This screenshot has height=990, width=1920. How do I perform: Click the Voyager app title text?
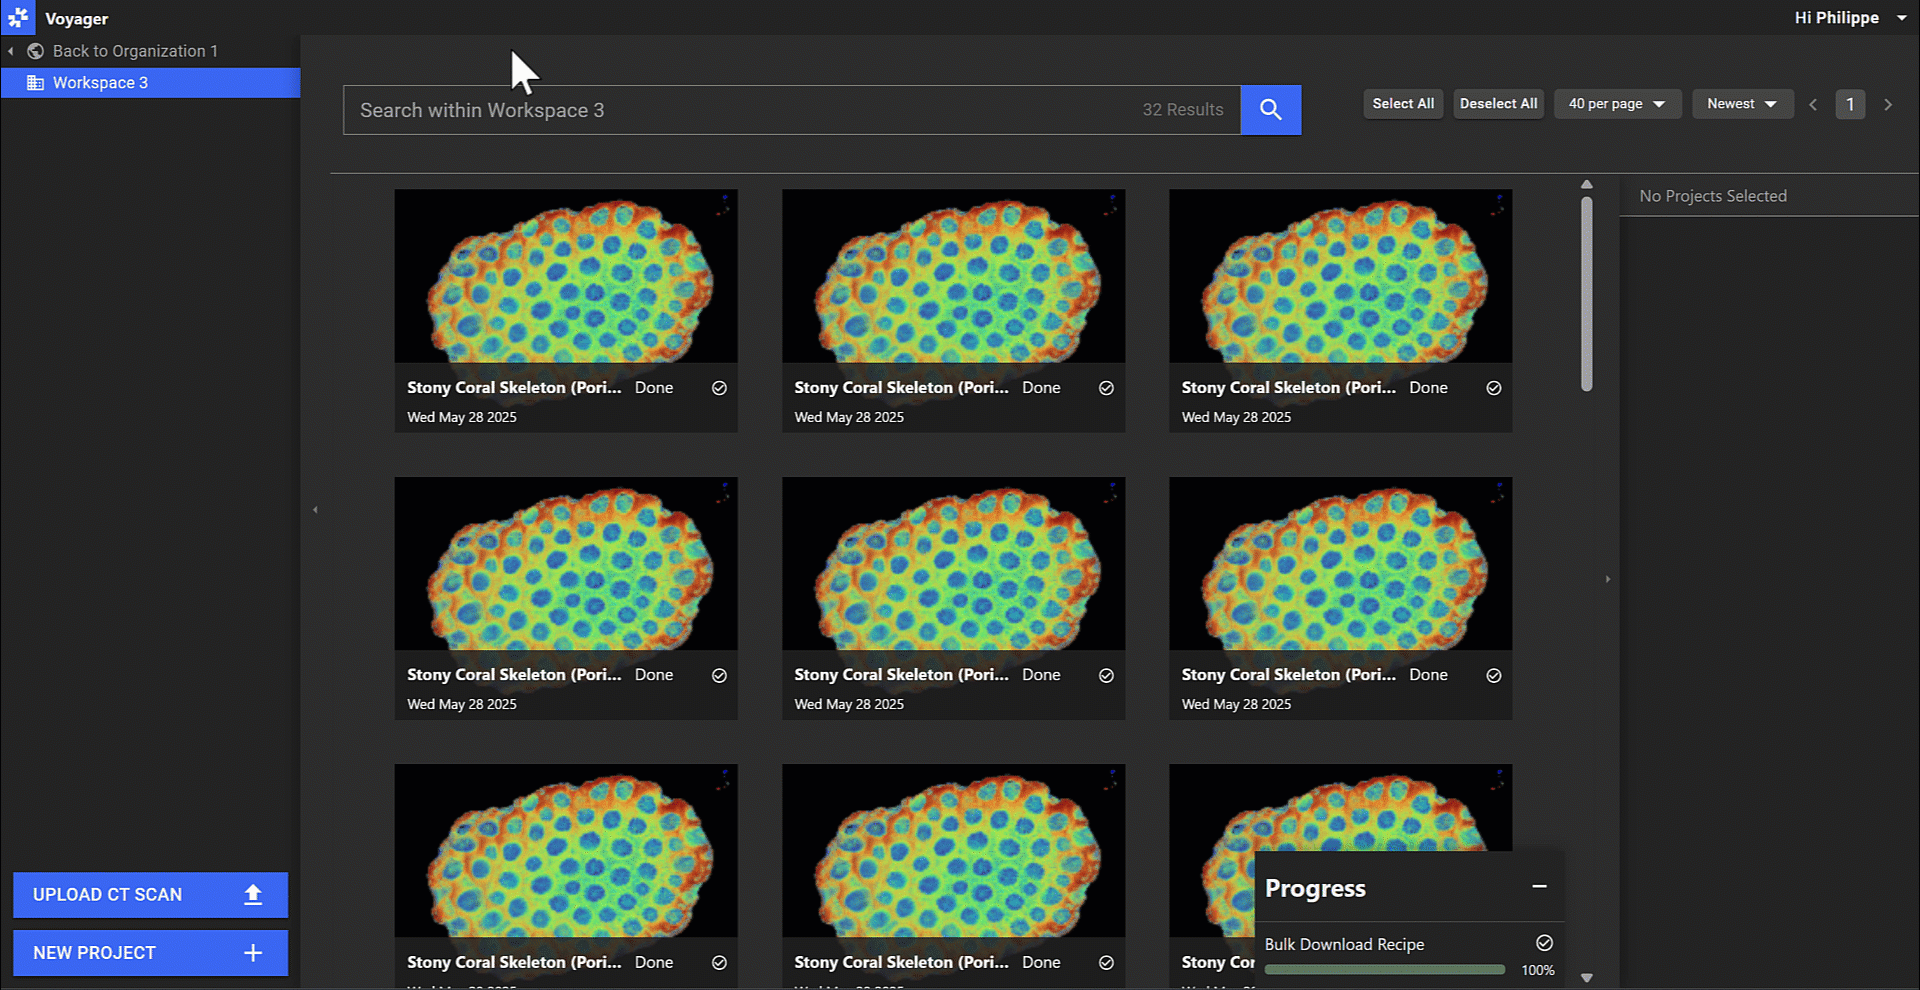tap(77, 19)
